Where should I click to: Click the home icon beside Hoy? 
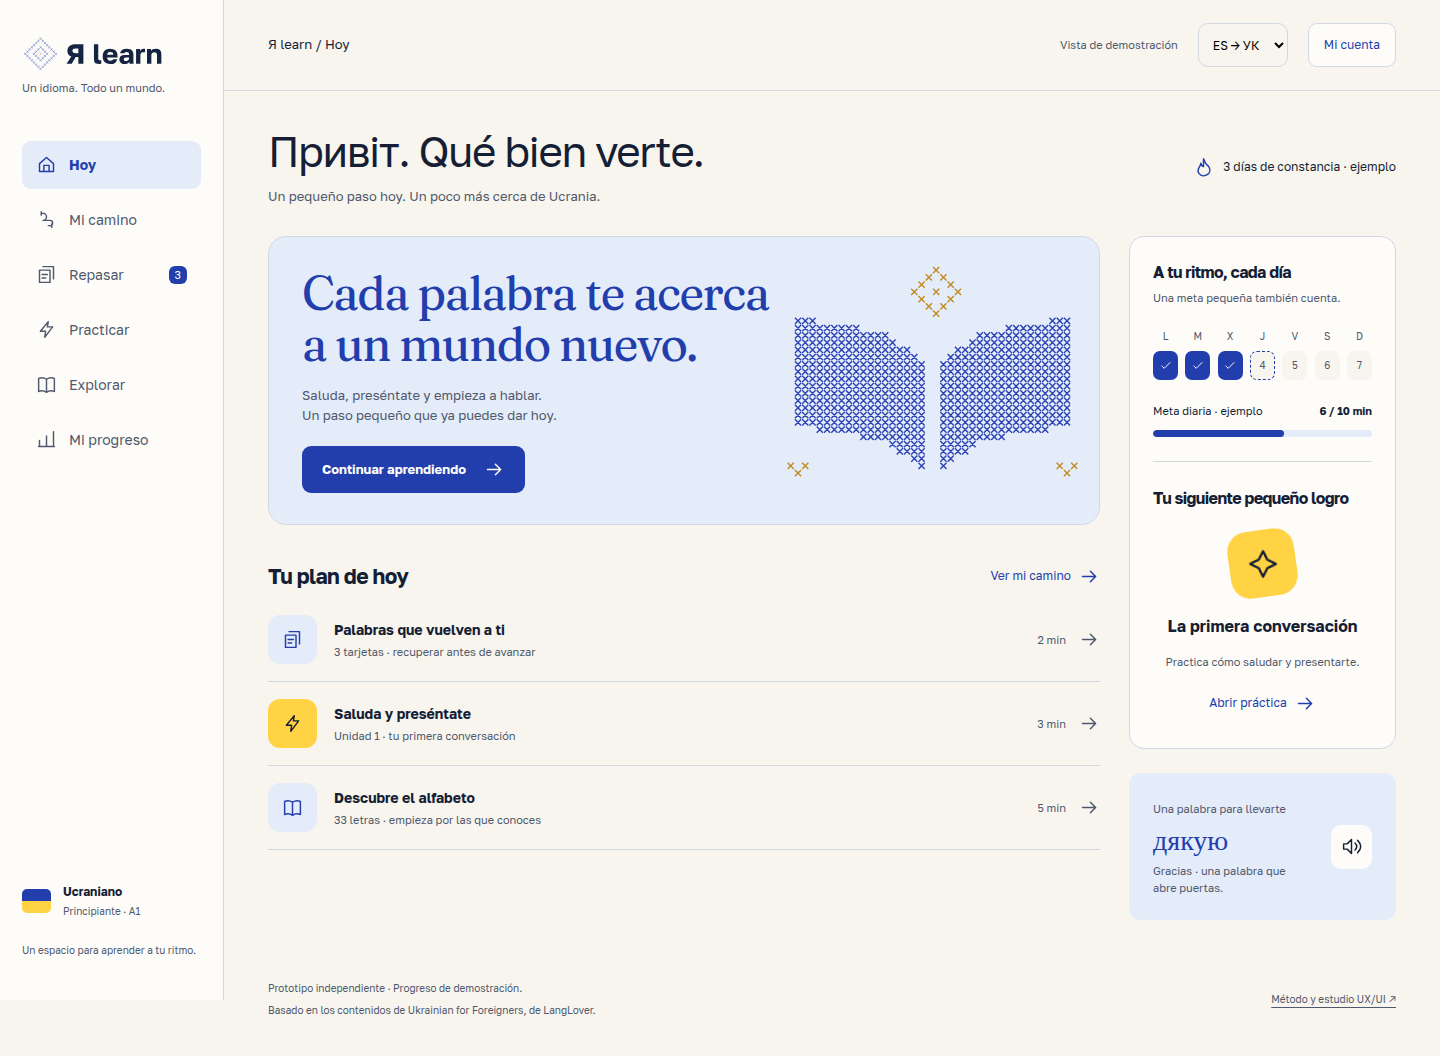46,165
